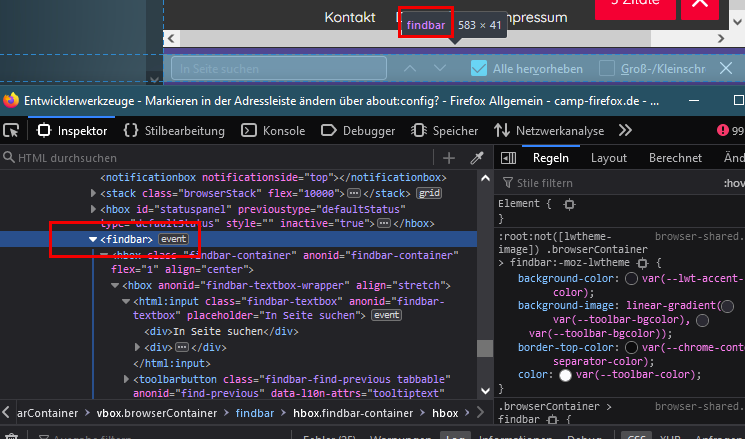Collapse the html:input findbar-textbox node
This screenshot has height=439, width=745.
point(126,302)
